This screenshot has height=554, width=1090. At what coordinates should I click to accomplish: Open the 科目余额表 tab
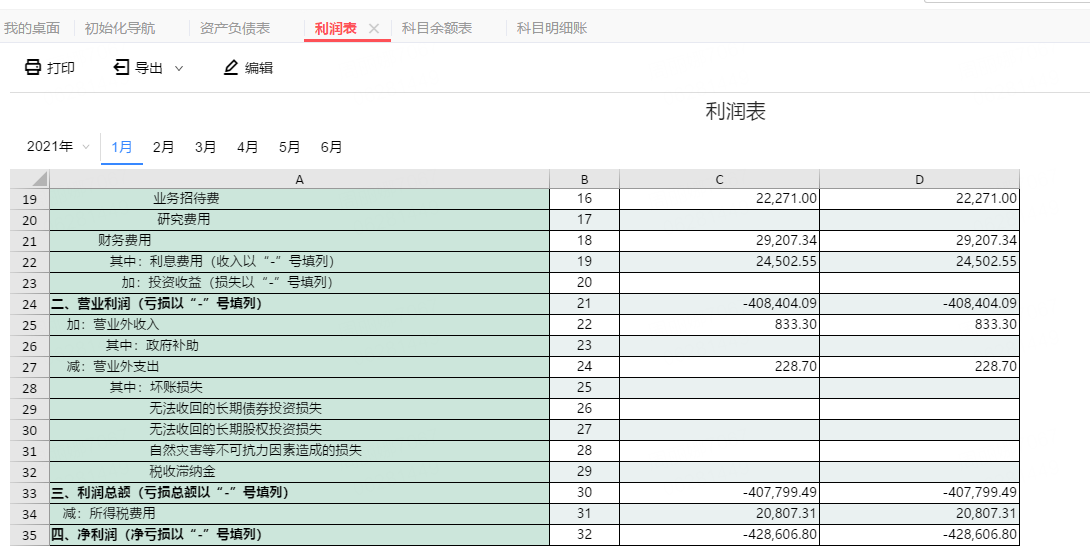pyautogui.click(x=437, y=28)
